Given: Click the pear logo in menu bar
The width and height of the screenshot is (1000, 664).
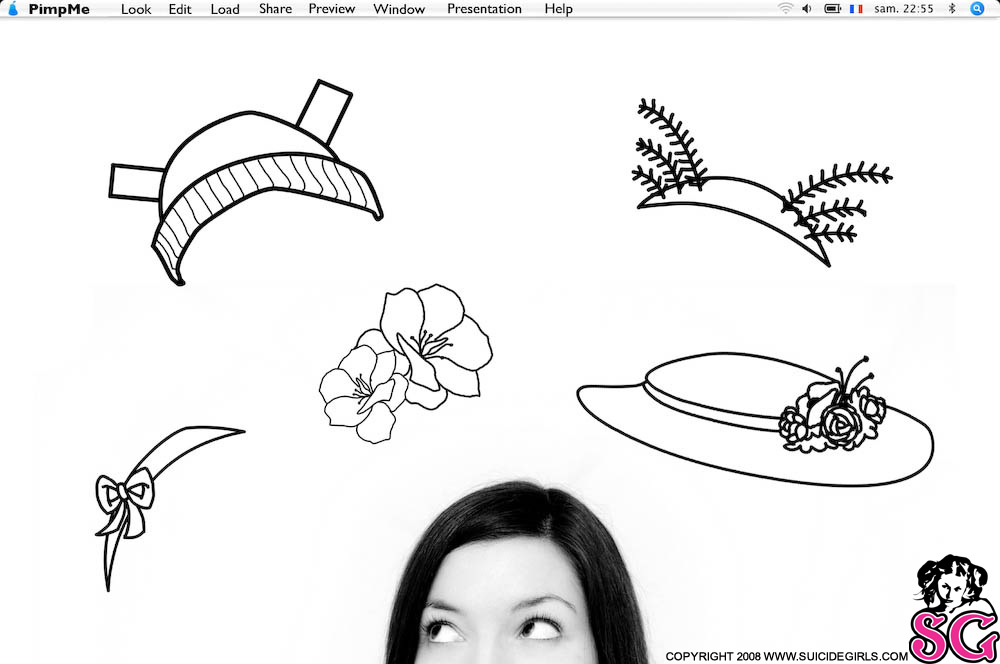Looking at the screenshot, I should click(x=13, y=8).
